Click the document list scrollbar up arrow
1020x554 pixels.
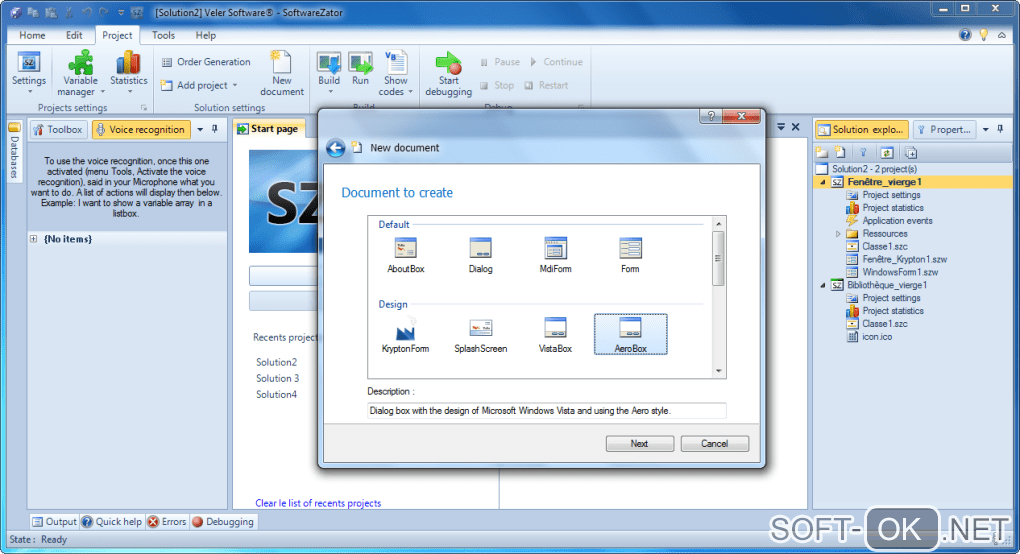[x=719, y=224]
